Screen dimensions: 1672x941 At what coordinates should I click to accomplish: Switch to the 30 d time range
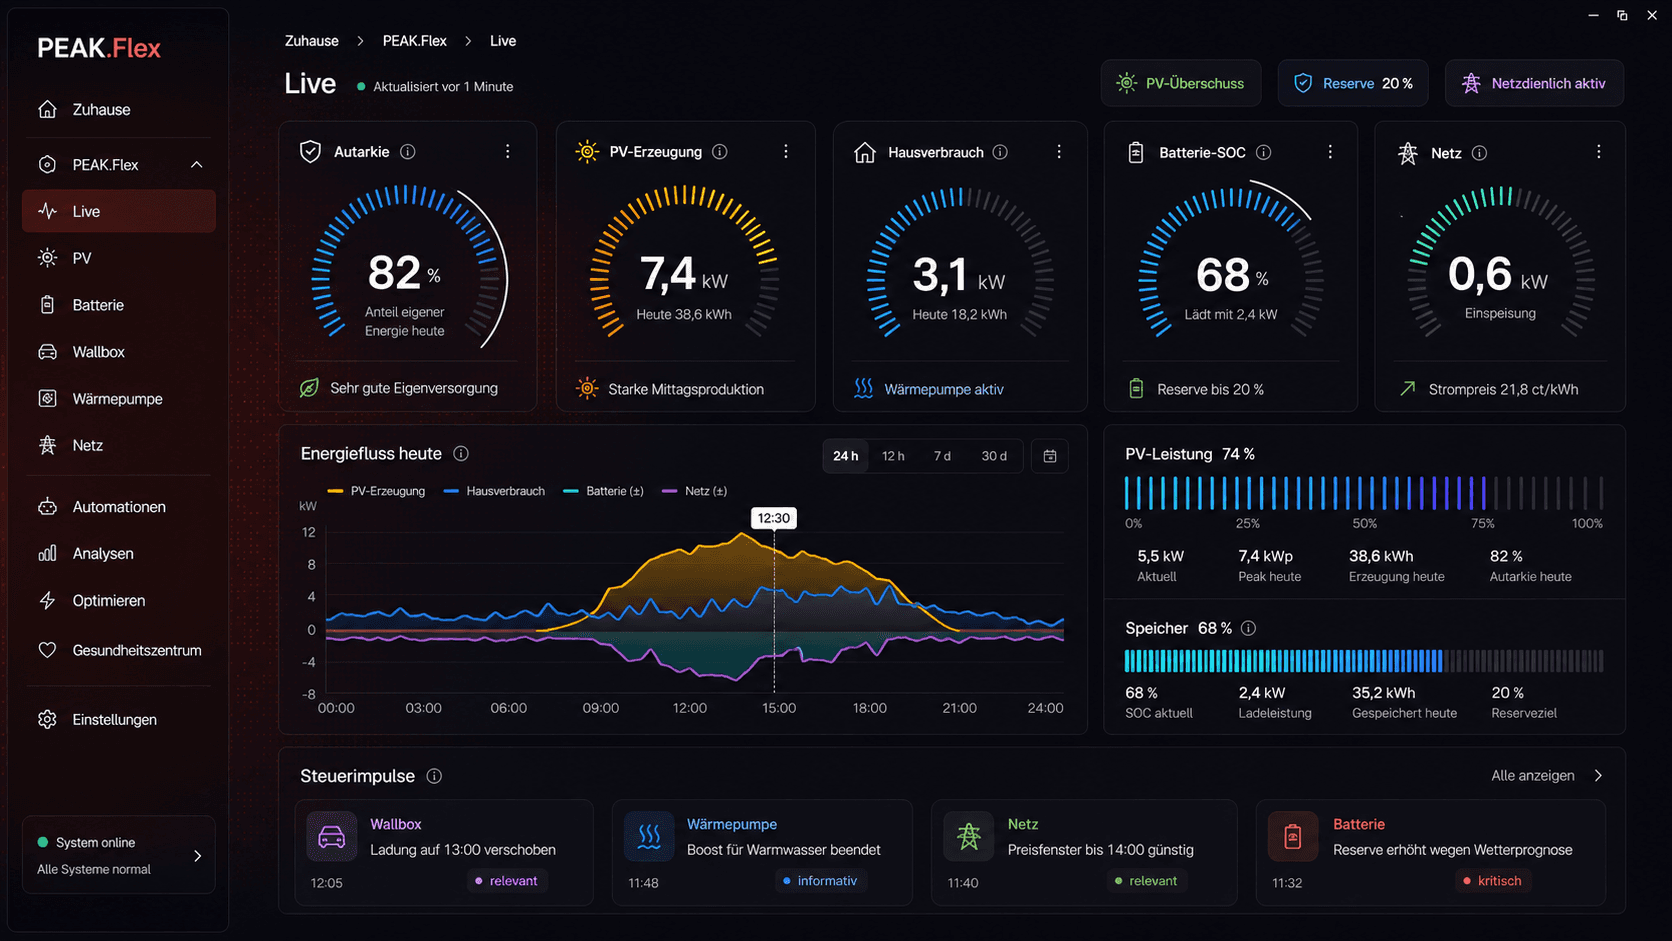point(994,456)
